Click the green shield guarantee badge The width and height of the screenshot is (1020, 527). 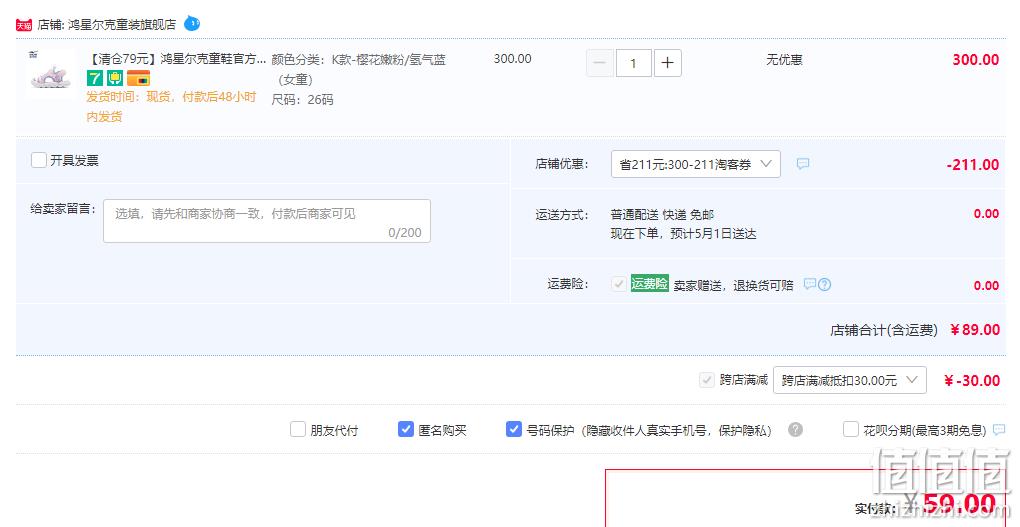tap(115, 79)
